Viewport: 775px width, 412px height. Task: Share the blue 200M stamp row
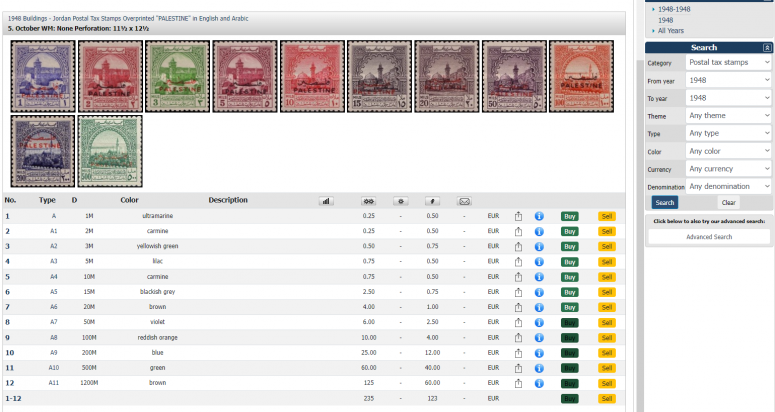(518, 353)
